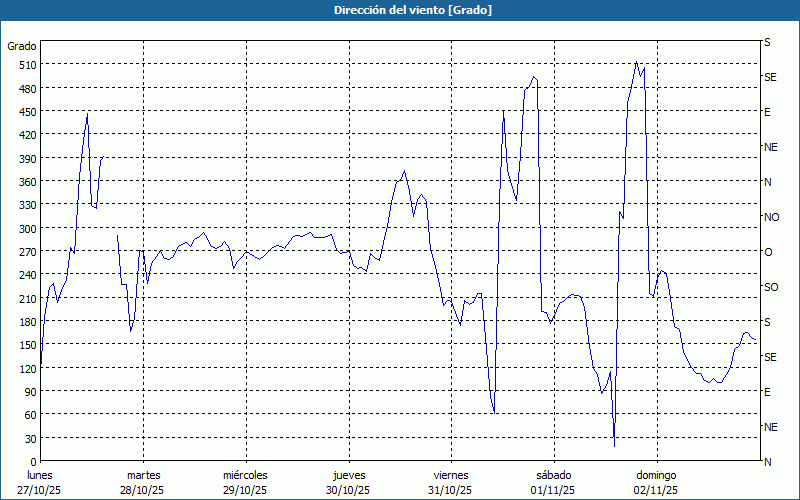Click the highest peak of the blue line
800x500 pixels.
(x=636, y=62)
